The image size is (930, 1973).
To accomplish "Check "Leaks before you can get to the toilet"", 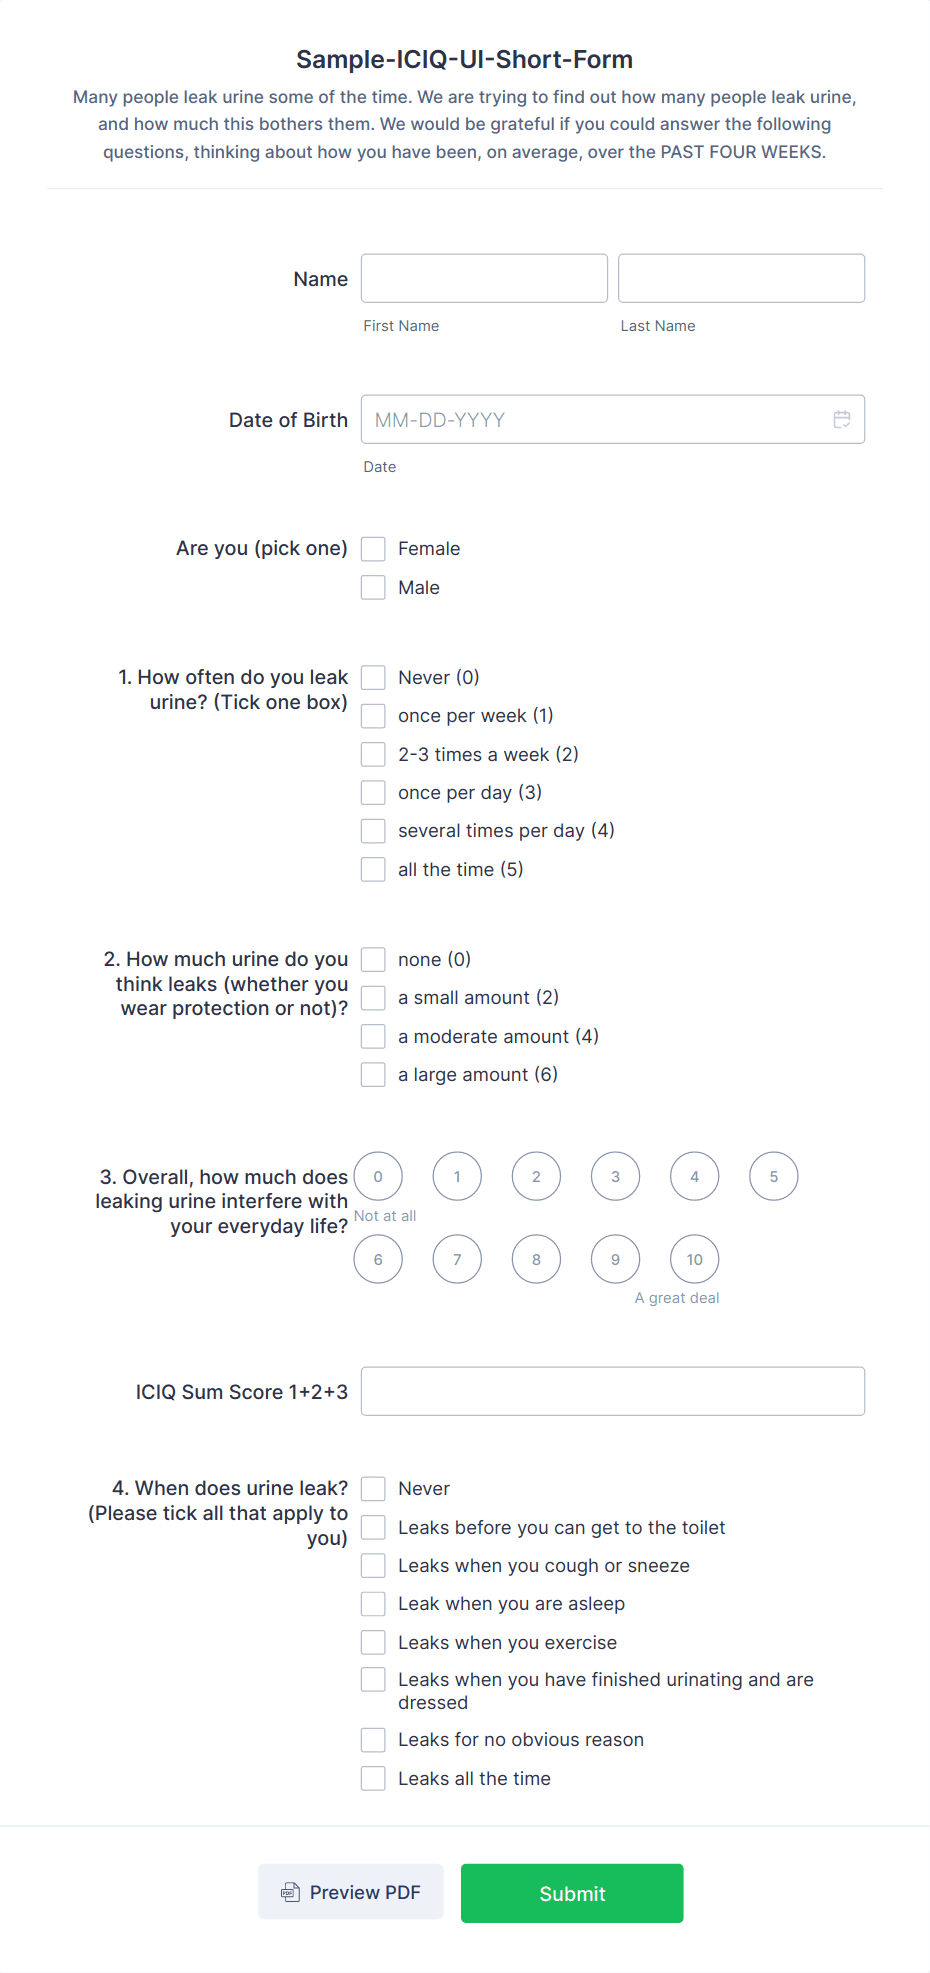I will point(372,1527).
